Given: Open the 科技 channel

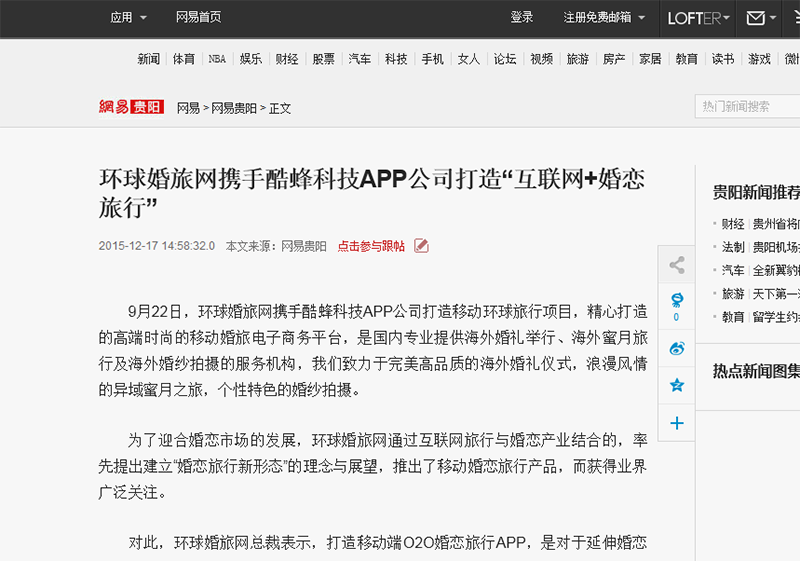Looking at the screenshot, I should tap(396, 59).
